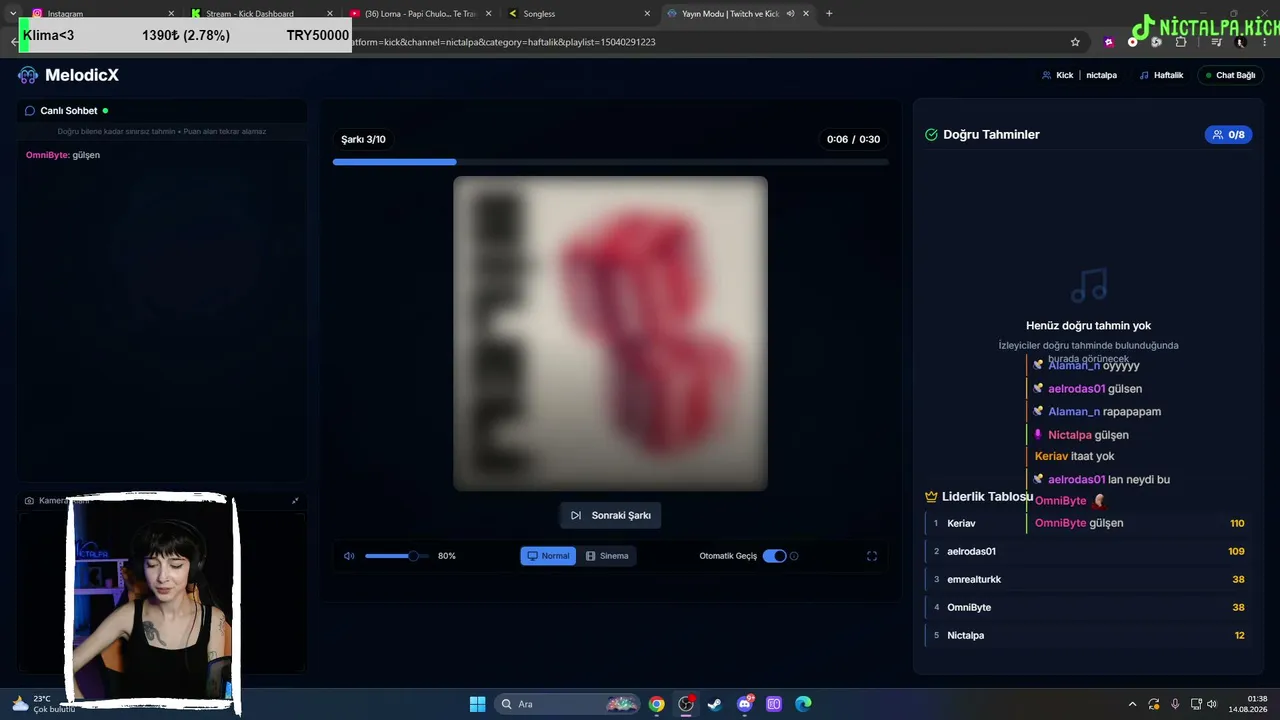The height and width of the screenshot is (720, 1280).
Task: Click the Canlı Sohbet heading
Action: point(69,111)
